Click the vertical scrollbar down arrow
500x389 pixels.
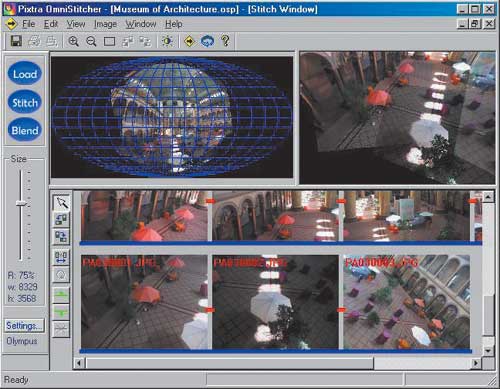tap(488, 351)
